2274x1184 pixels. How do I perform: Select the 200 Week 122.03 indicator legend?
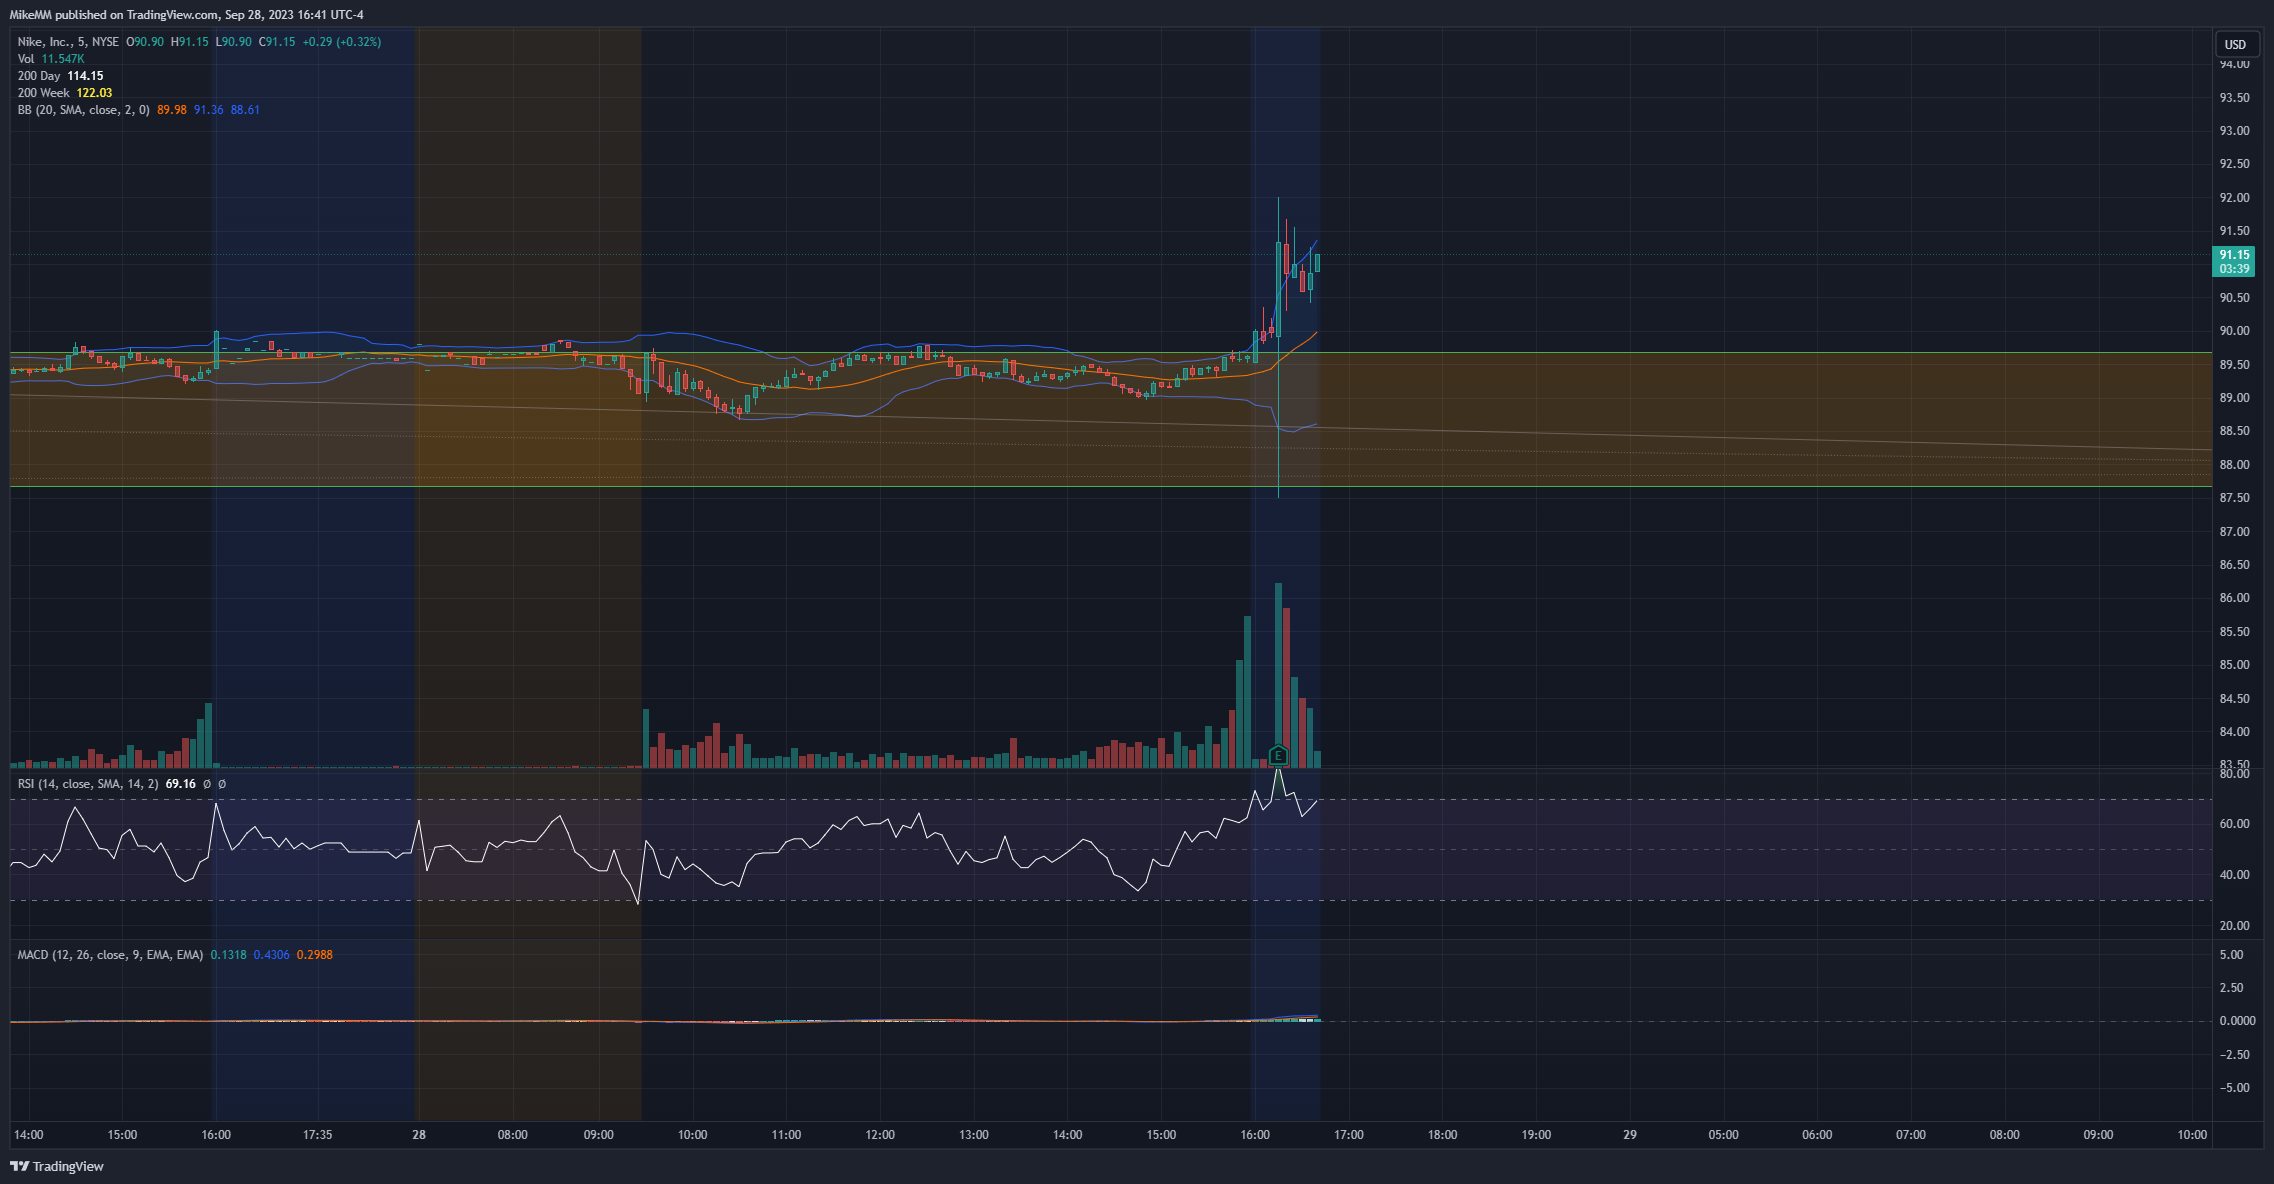pos(65,93)
